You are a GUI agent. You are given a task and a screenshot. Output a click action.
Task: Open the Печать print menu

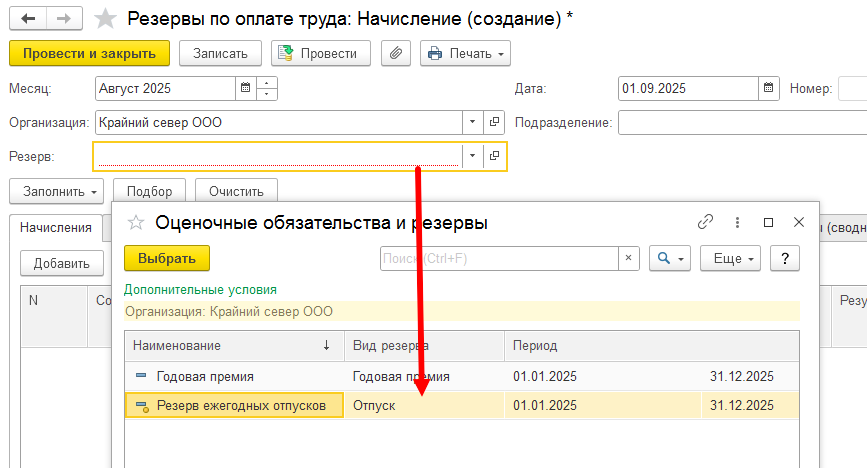pos(466,54)
